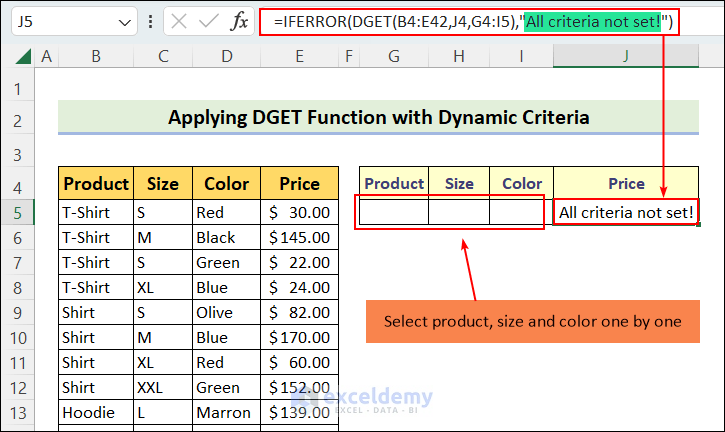Image resolution: width=725 pixels, height=432 pixels.
Task: Select column C header
Action: click(x=163, y=56)
